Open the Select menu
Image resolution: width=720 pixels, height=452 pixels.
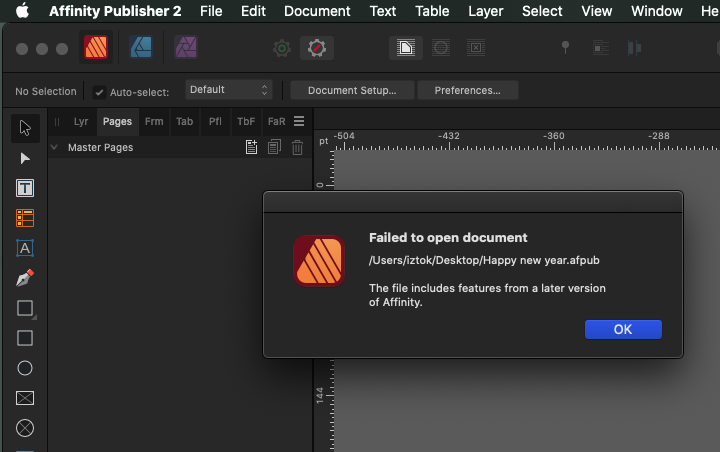pos(542,11)
